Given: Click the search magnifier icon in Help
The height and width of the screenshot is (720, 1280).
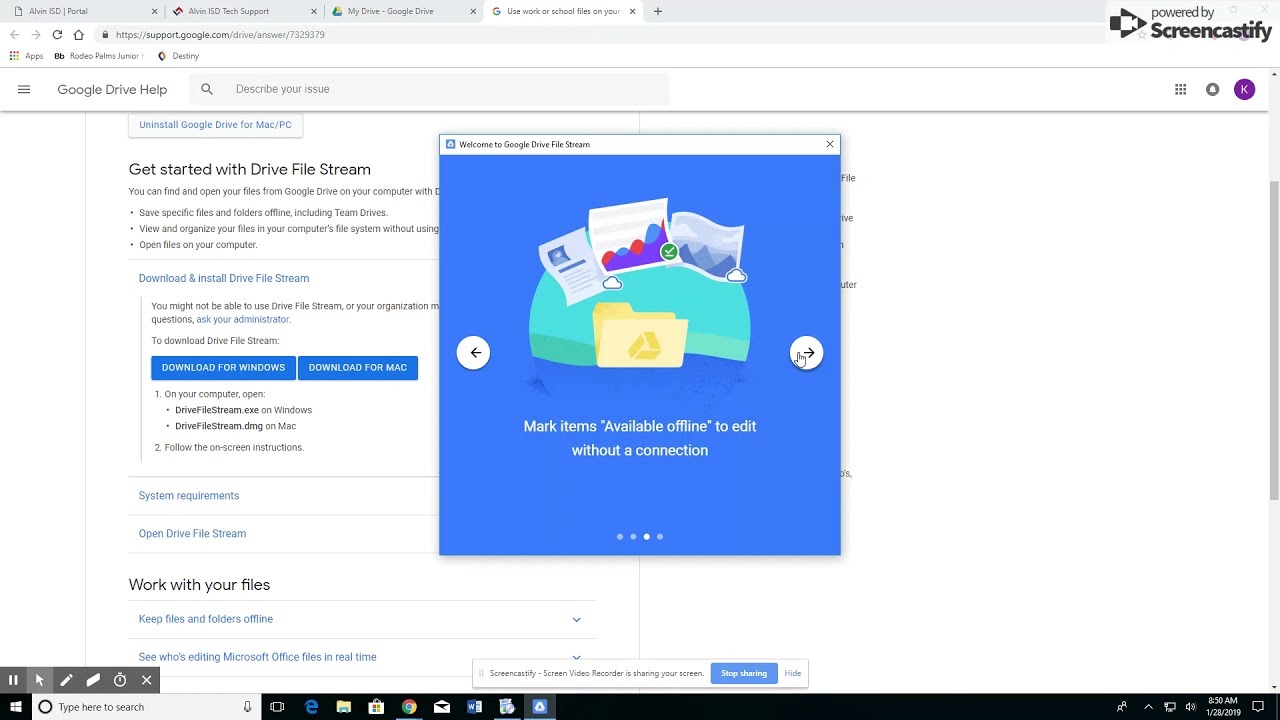Looking at the screenshot, I should (207, 89).
